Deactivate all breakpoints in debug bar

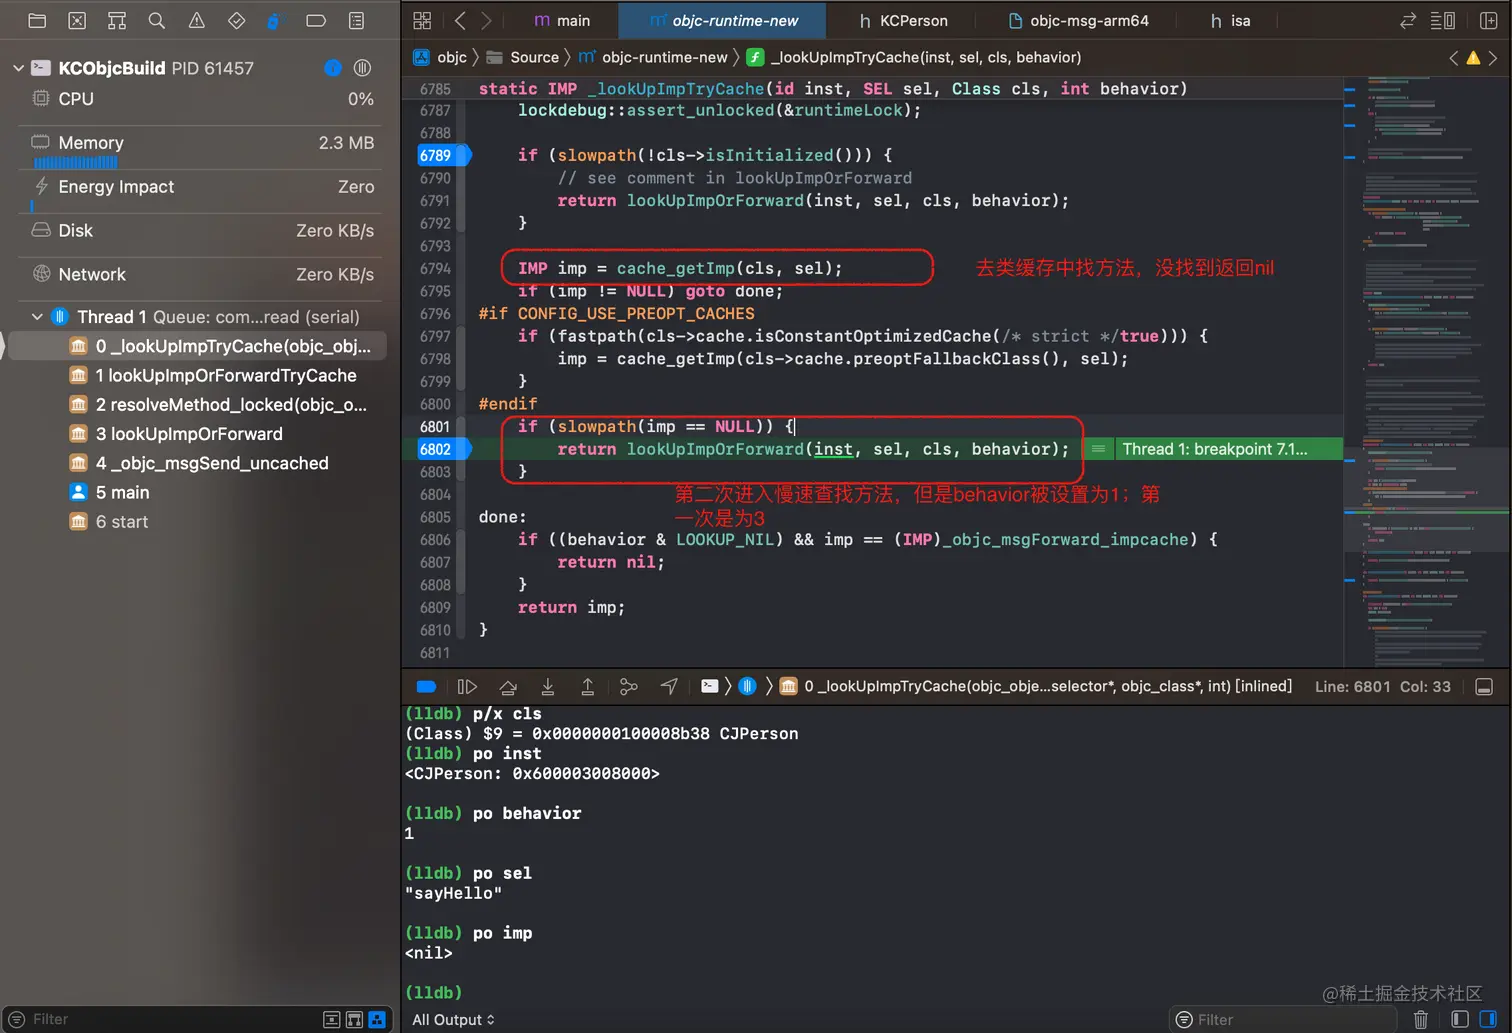[x=426, y=686]
